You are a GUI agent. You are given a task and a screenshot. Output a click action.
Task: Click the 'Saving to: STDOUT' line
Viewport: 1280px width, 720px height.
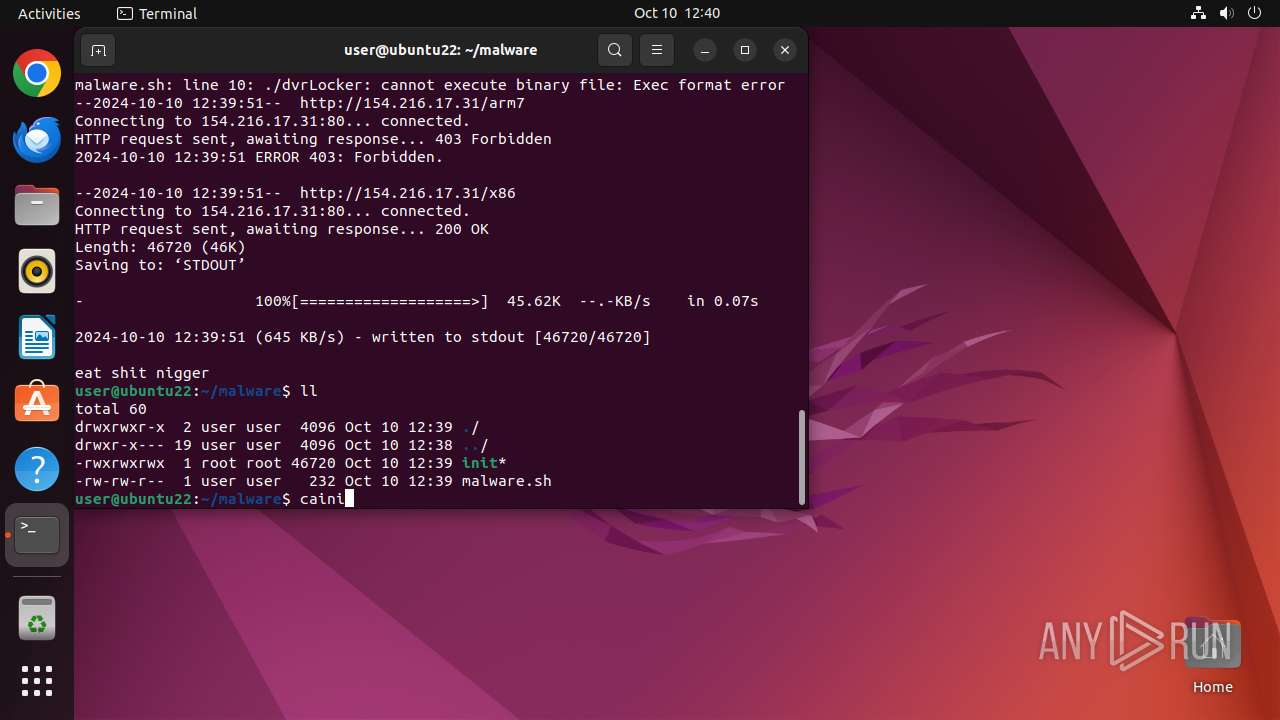(x=160, y=265)
